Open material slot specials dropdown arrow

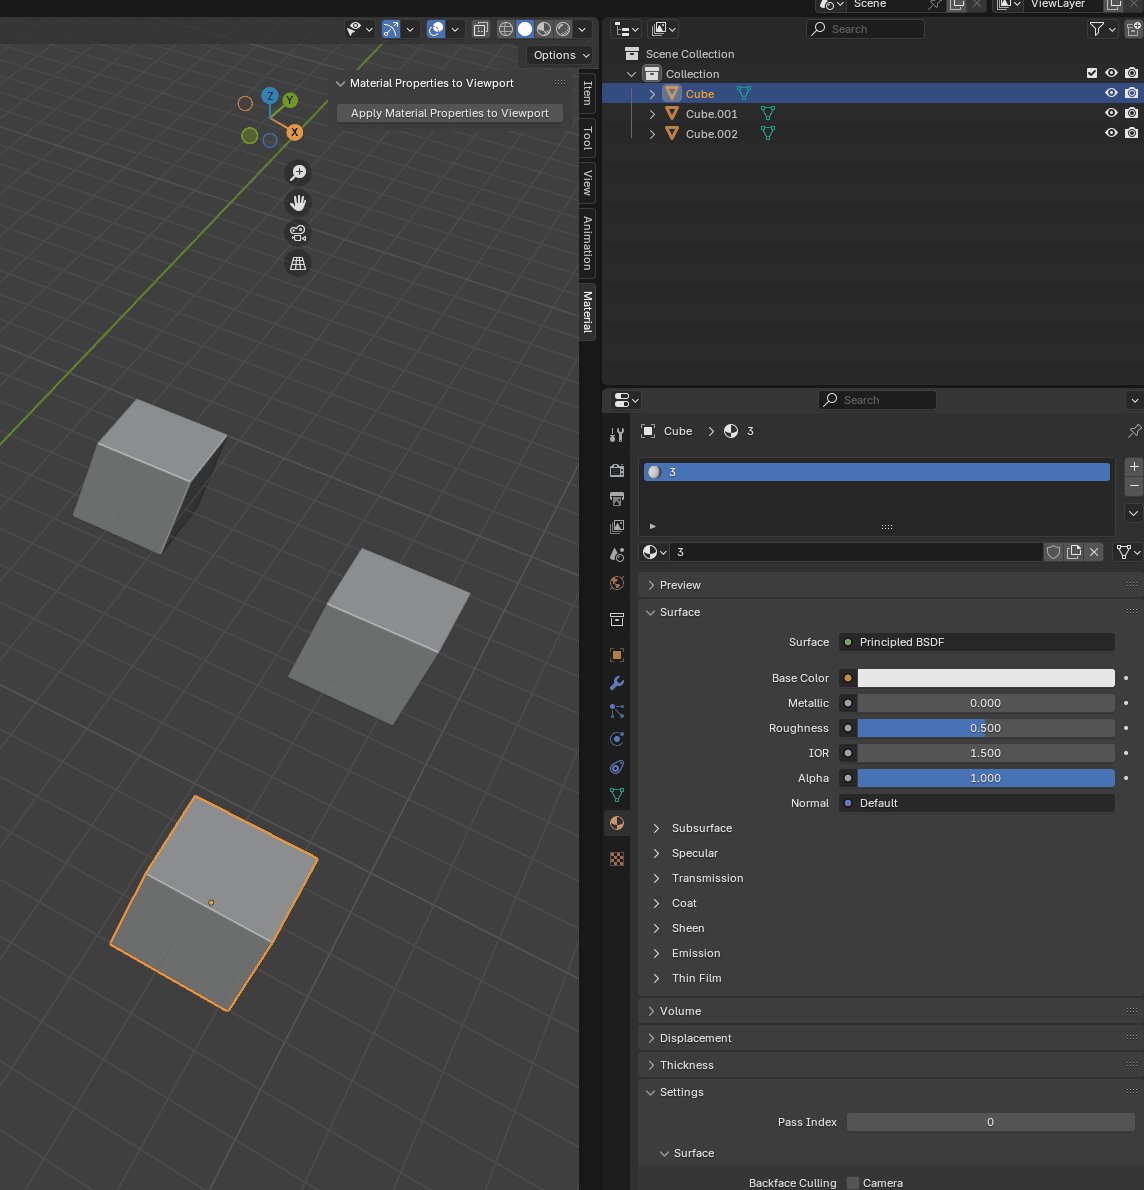pos(1133,513)
